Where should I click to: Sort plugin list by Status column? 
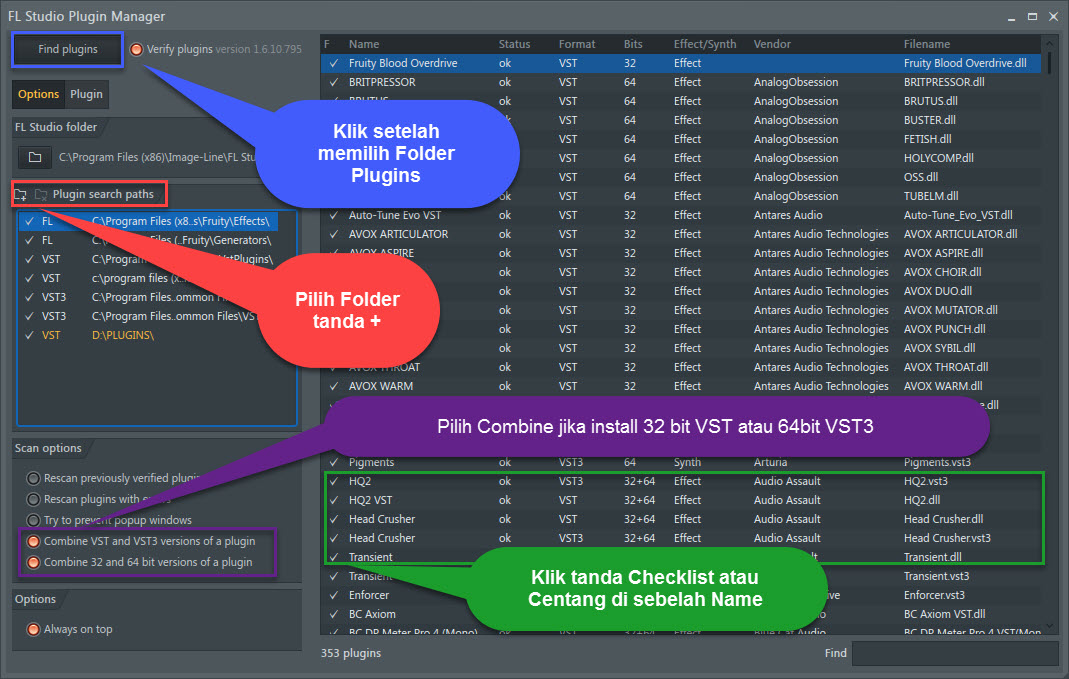[514, 44]
